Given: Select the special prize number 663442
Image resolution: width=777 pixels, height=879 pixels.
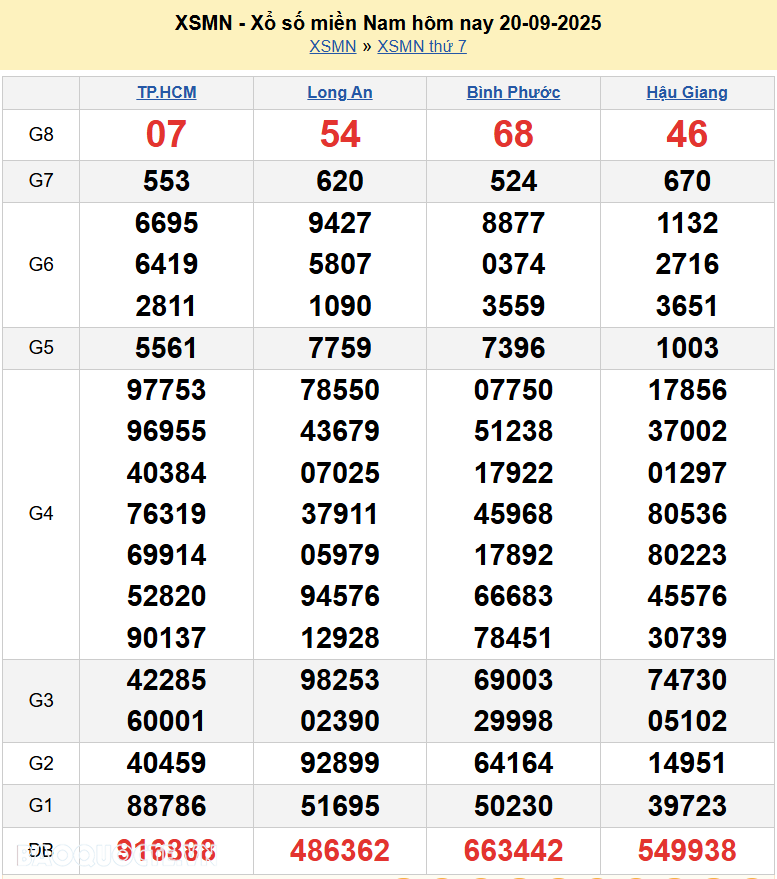Looking at the screenshot, I should 513,851.
